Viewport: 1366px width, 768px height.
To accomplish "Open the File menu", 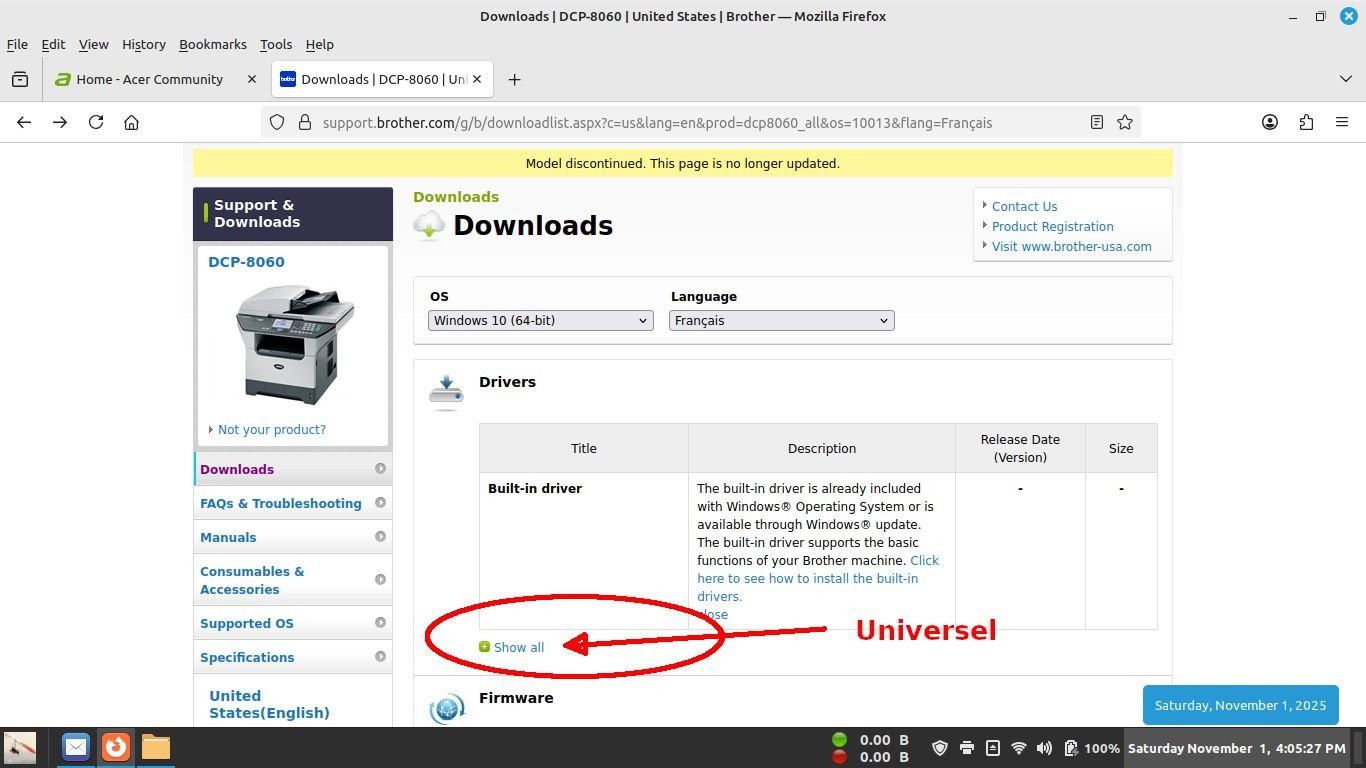I will pyautogui.click(x=17, y=44).
